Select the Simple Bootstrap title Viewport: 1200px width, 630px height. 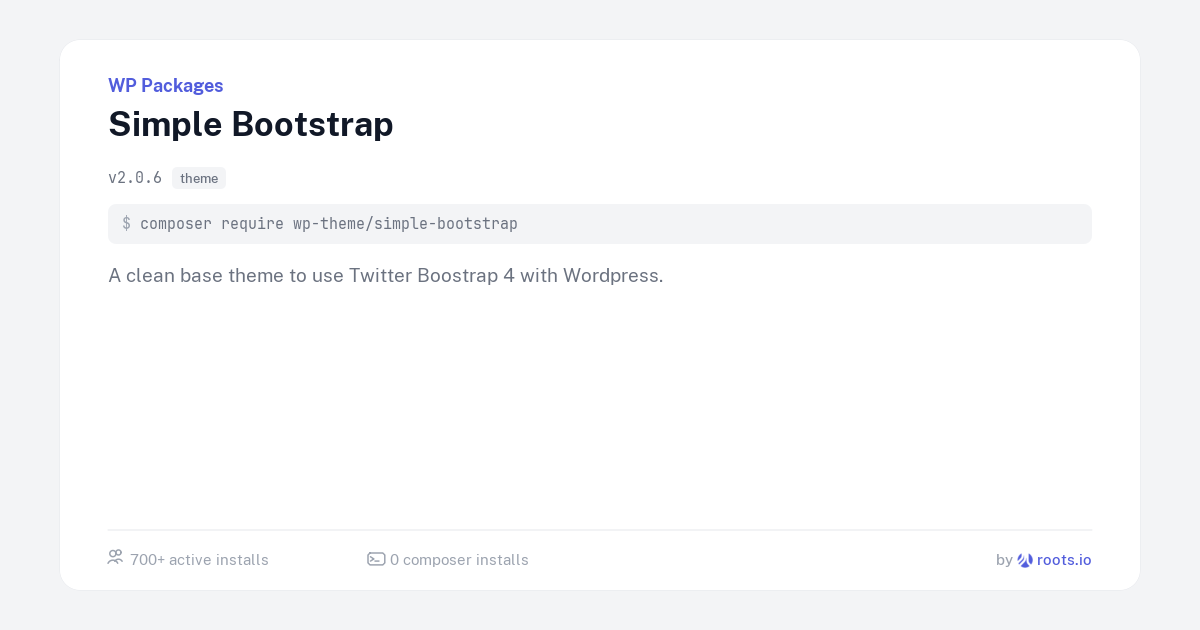[x=251, y=125]
